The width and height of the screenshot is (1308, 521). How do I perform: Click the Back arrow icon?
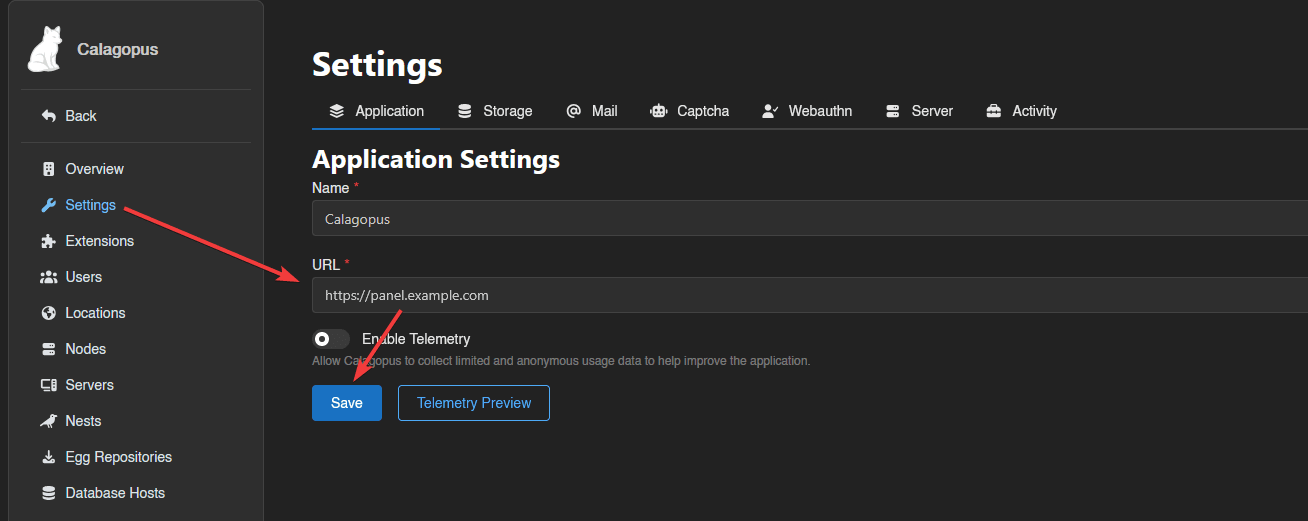pyautogui.click(x=48, y=116)
